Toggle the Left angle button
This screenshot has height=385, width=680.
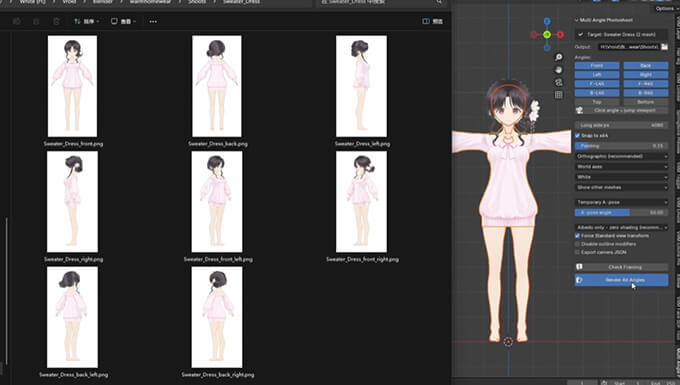597,75
